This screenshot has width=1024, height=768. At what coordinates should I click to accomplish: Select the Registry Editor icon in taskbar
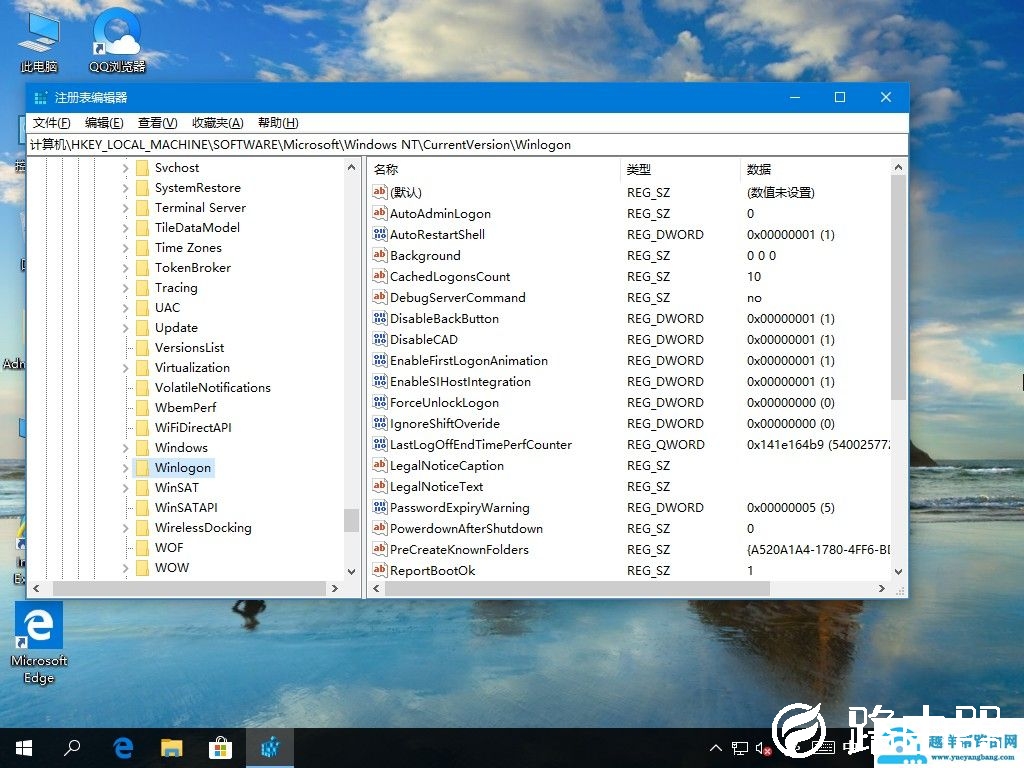[270, 747]
